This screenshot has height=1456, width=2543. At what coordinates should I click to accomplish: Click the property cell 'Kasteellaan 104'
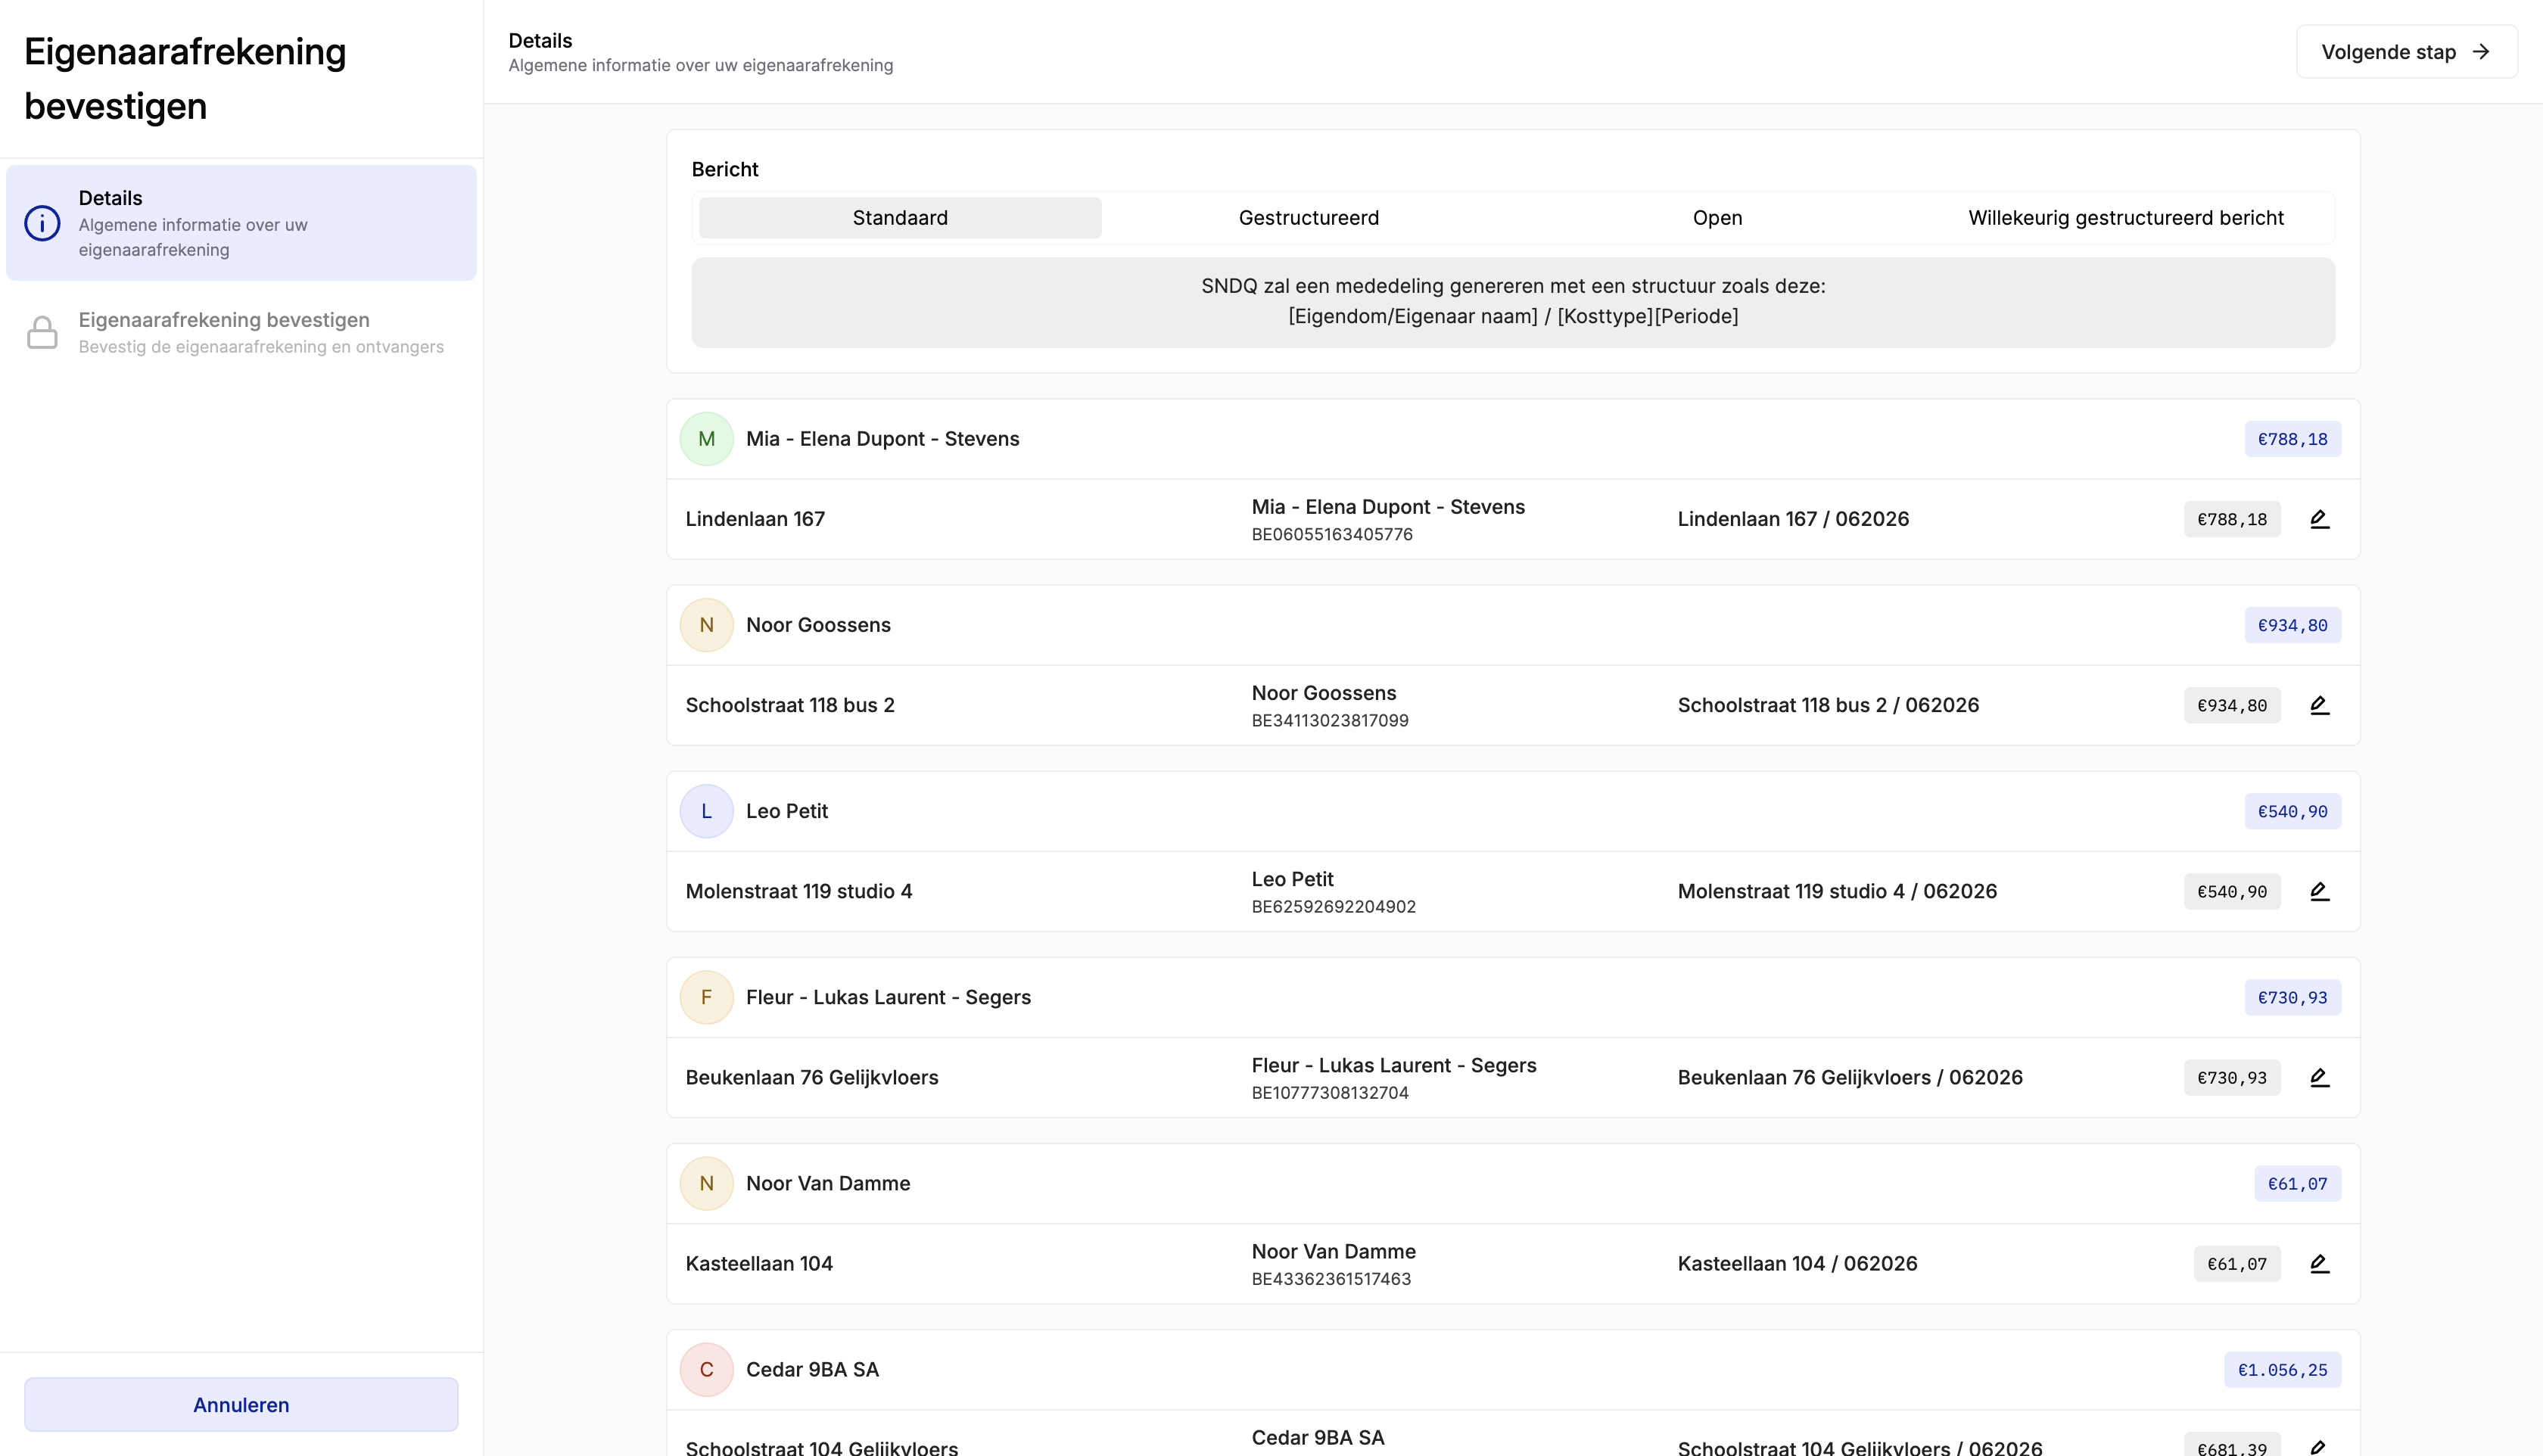point(759,1263)
